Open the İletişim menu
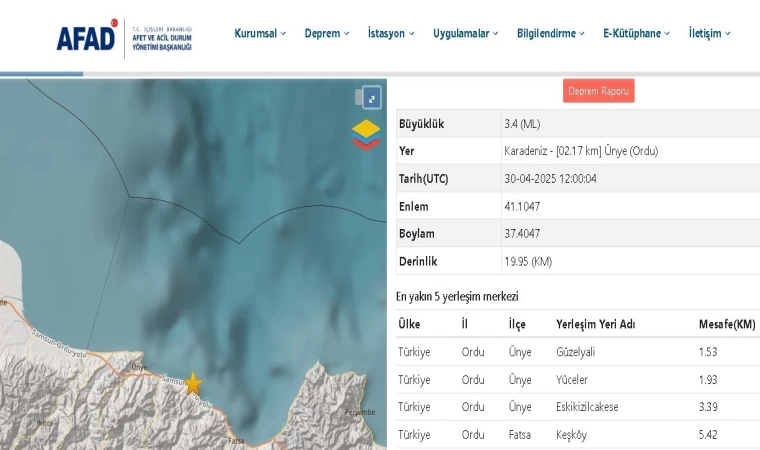Viewport: 760px width, 450px height. 709,33
